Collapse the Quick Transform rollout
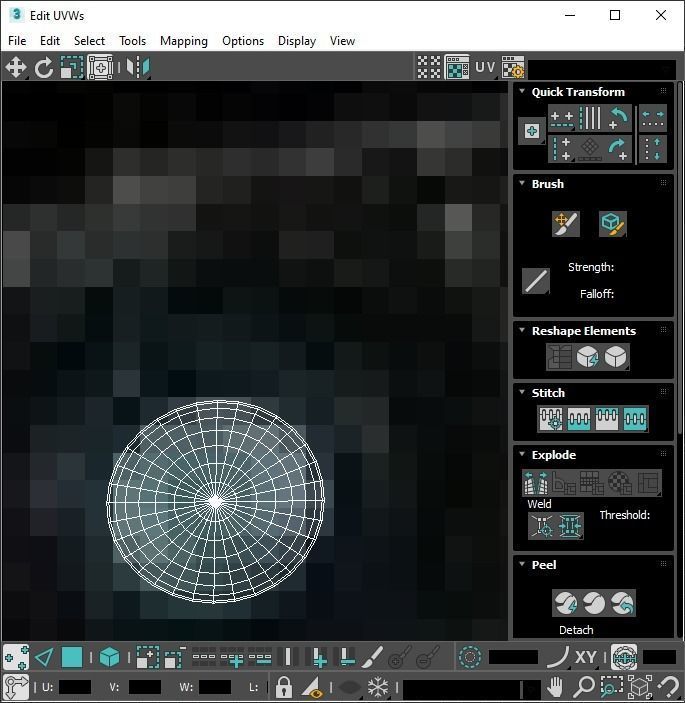This screenshot has height=703, width=685. click(522, 91)
